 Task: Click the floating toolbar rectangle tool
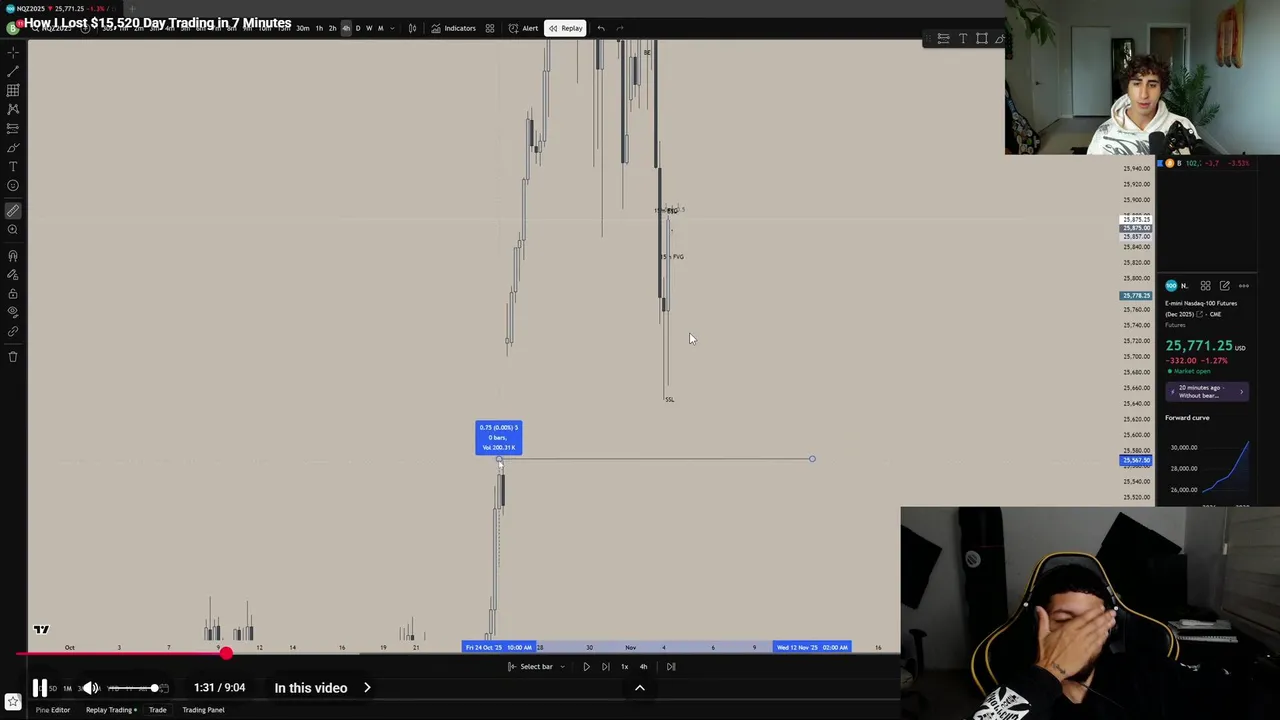(x=982, y=39)
